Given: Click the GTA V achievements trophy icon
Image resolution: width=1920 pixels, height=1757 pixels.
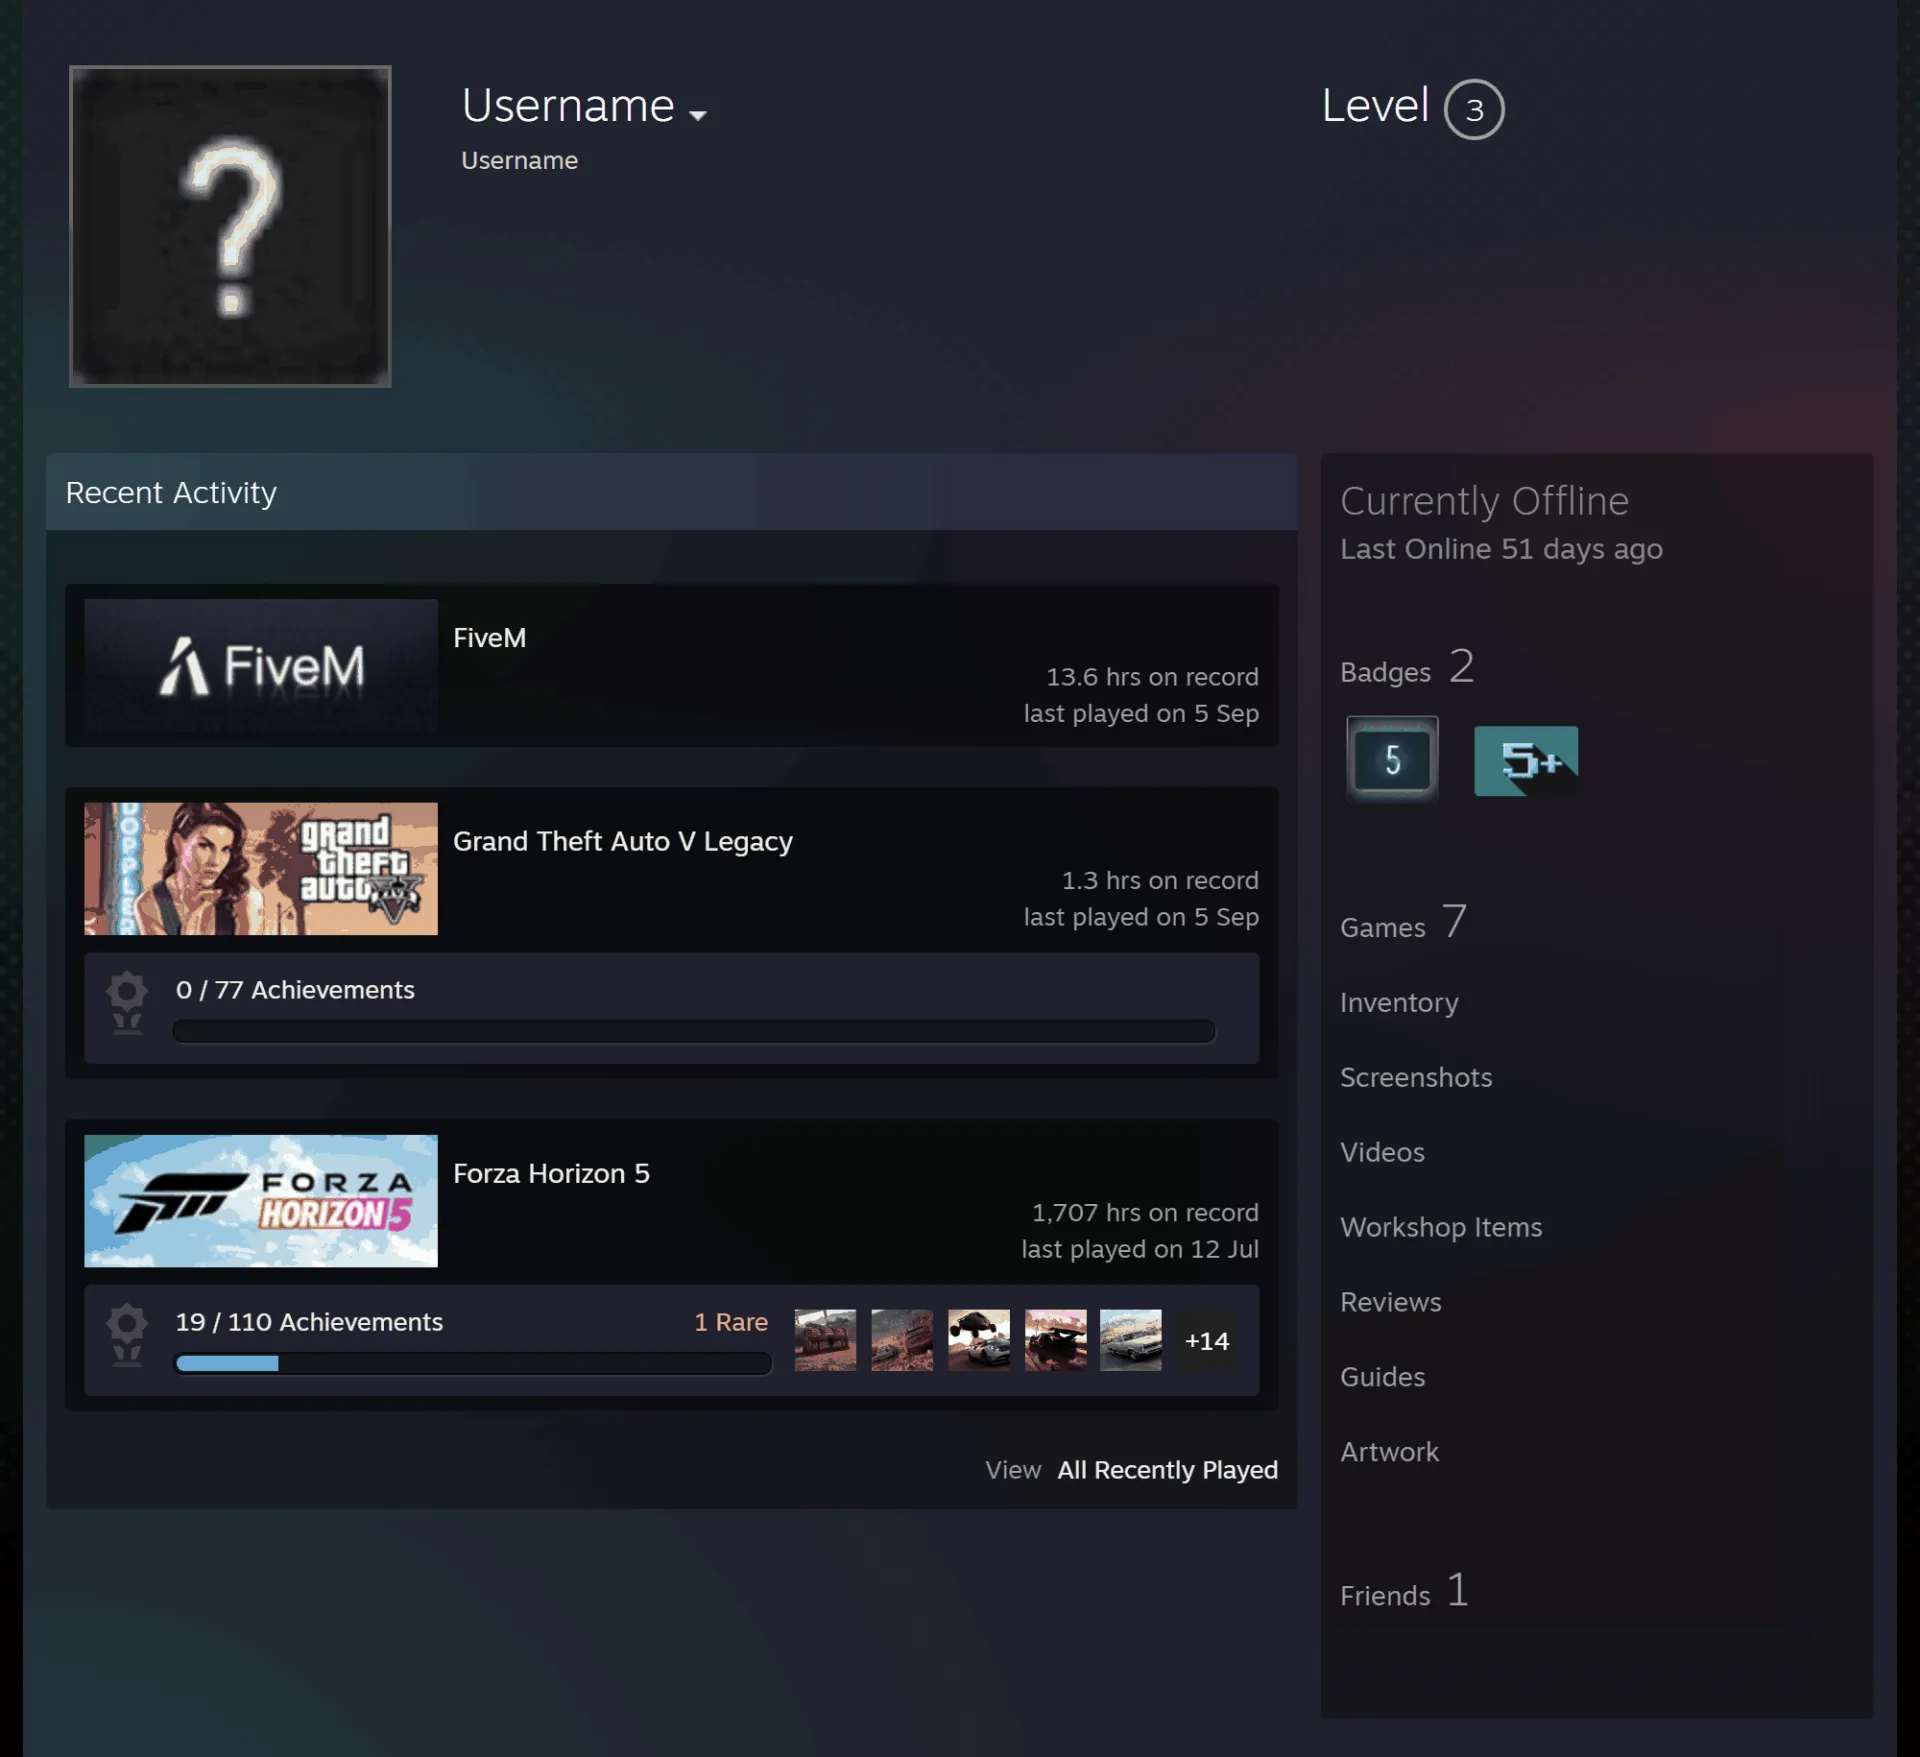Looking at the screenshot, I should (x=127, y=1002).
